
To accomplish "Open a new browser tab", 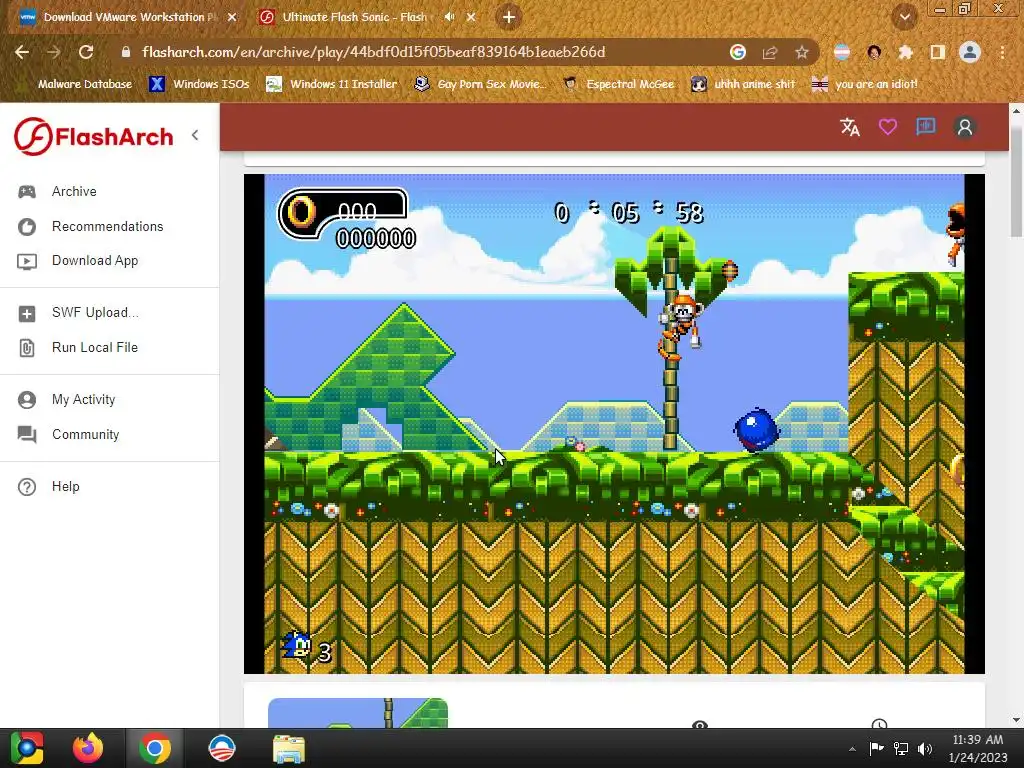I will click(509, 18).
